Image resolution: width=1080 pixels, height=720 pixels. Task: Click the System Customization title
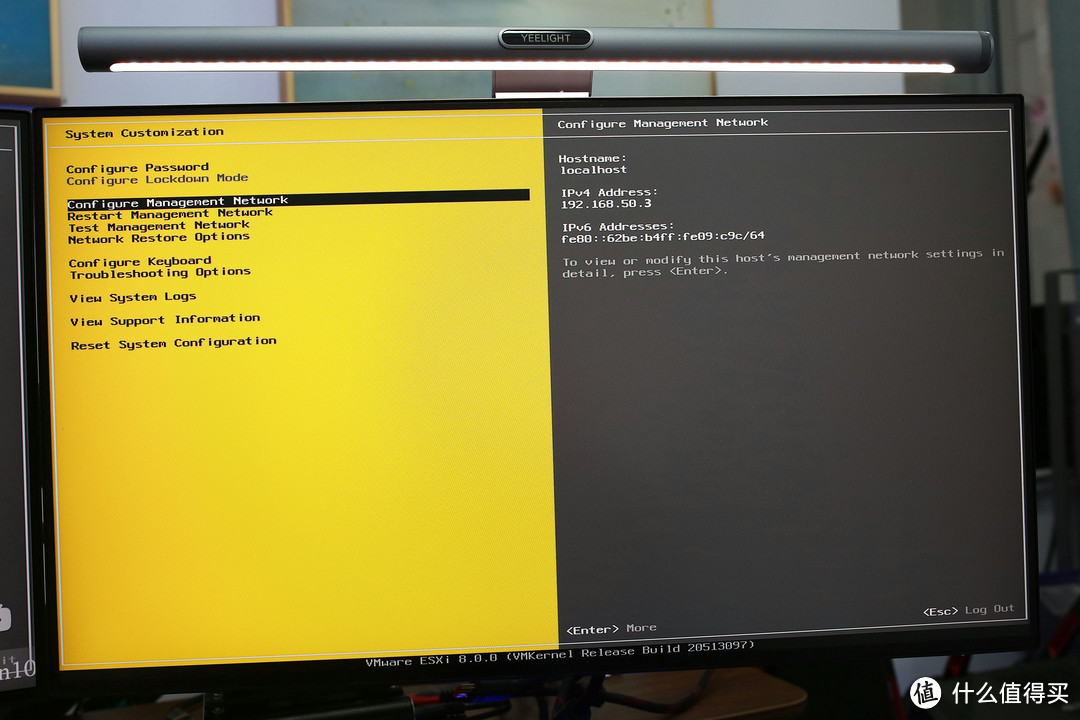(144, 131)
